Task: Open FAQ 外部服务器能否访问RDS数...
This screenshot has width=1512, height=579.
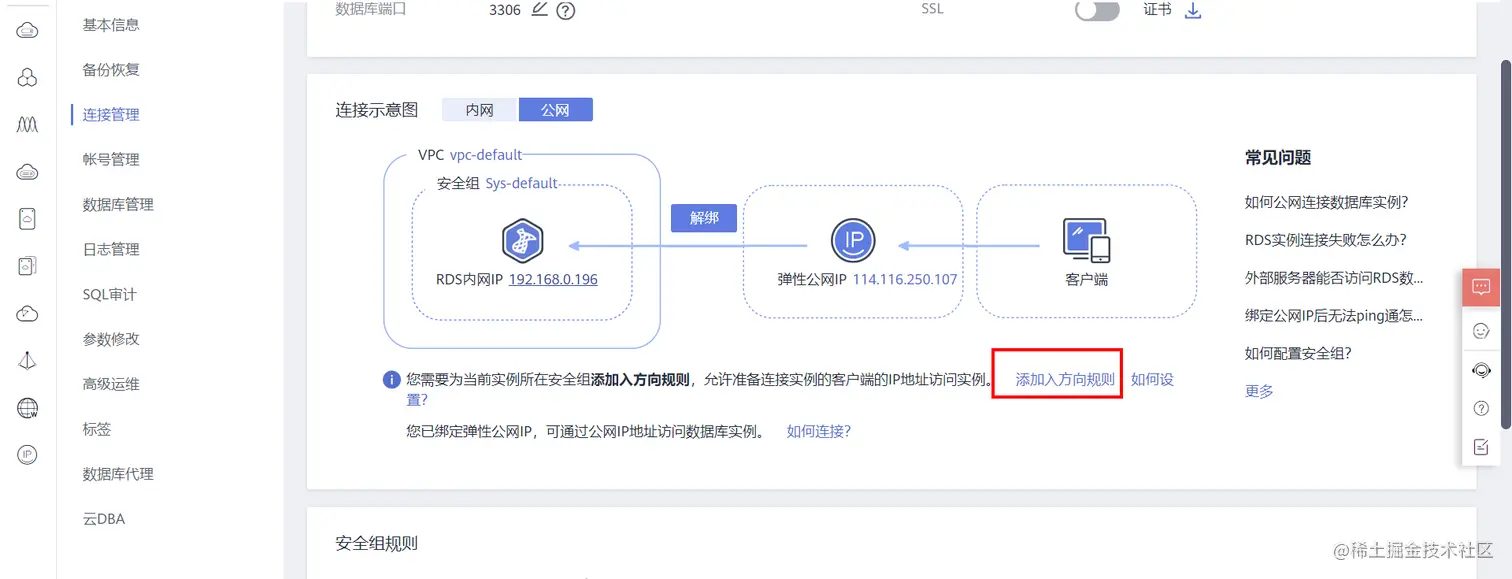Action: point(1334,278)
